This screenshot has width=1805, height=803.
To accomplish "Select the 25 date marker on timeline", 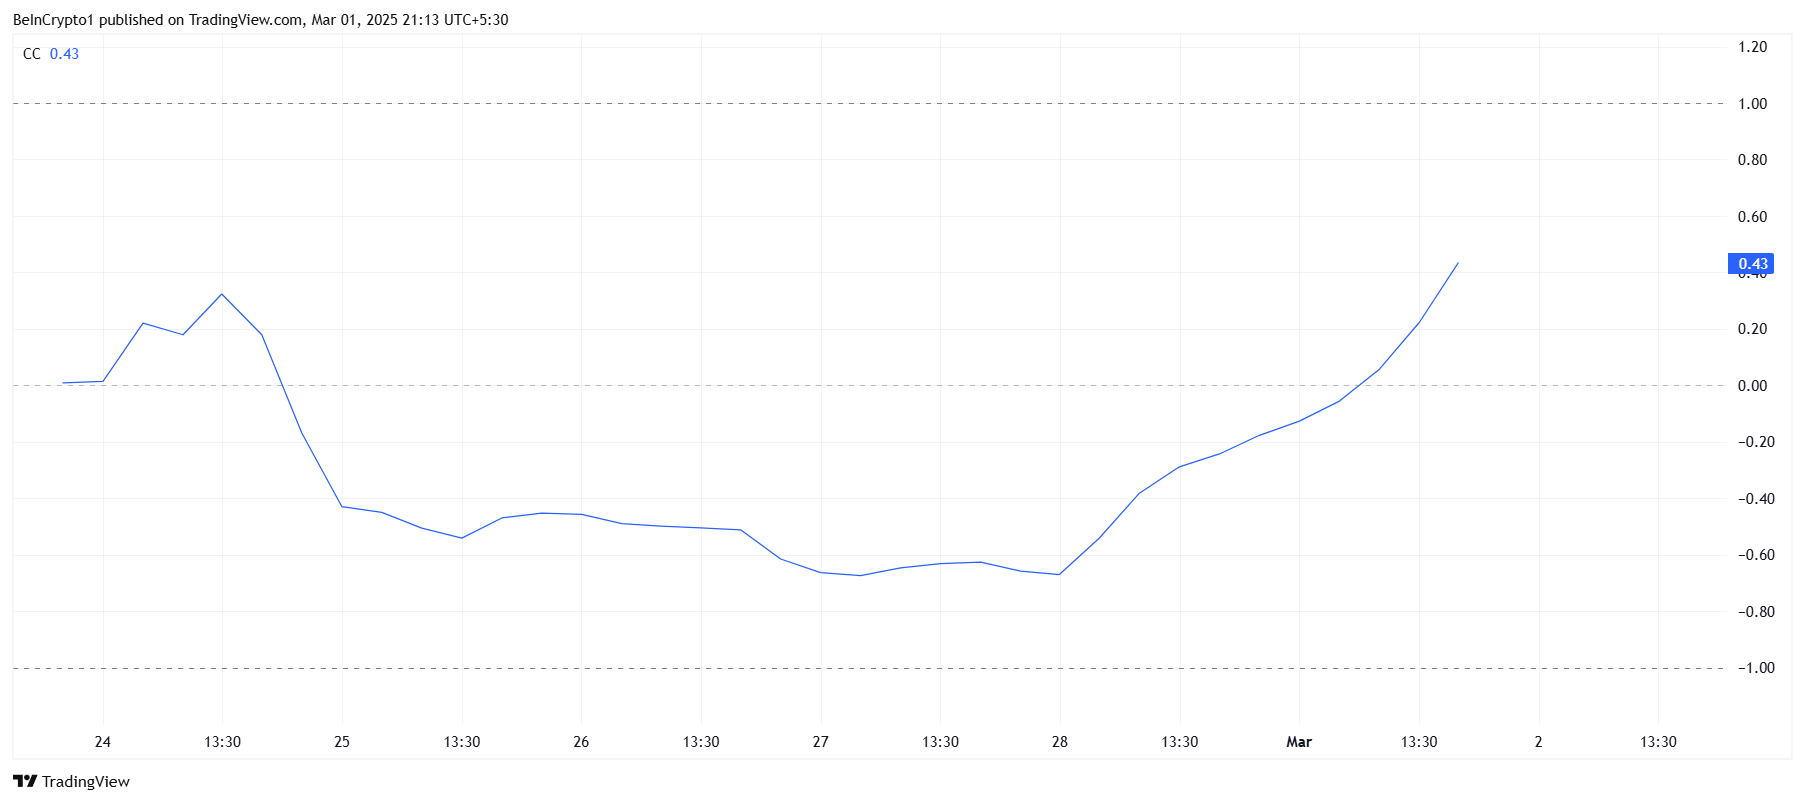I will tap(342, 742).
